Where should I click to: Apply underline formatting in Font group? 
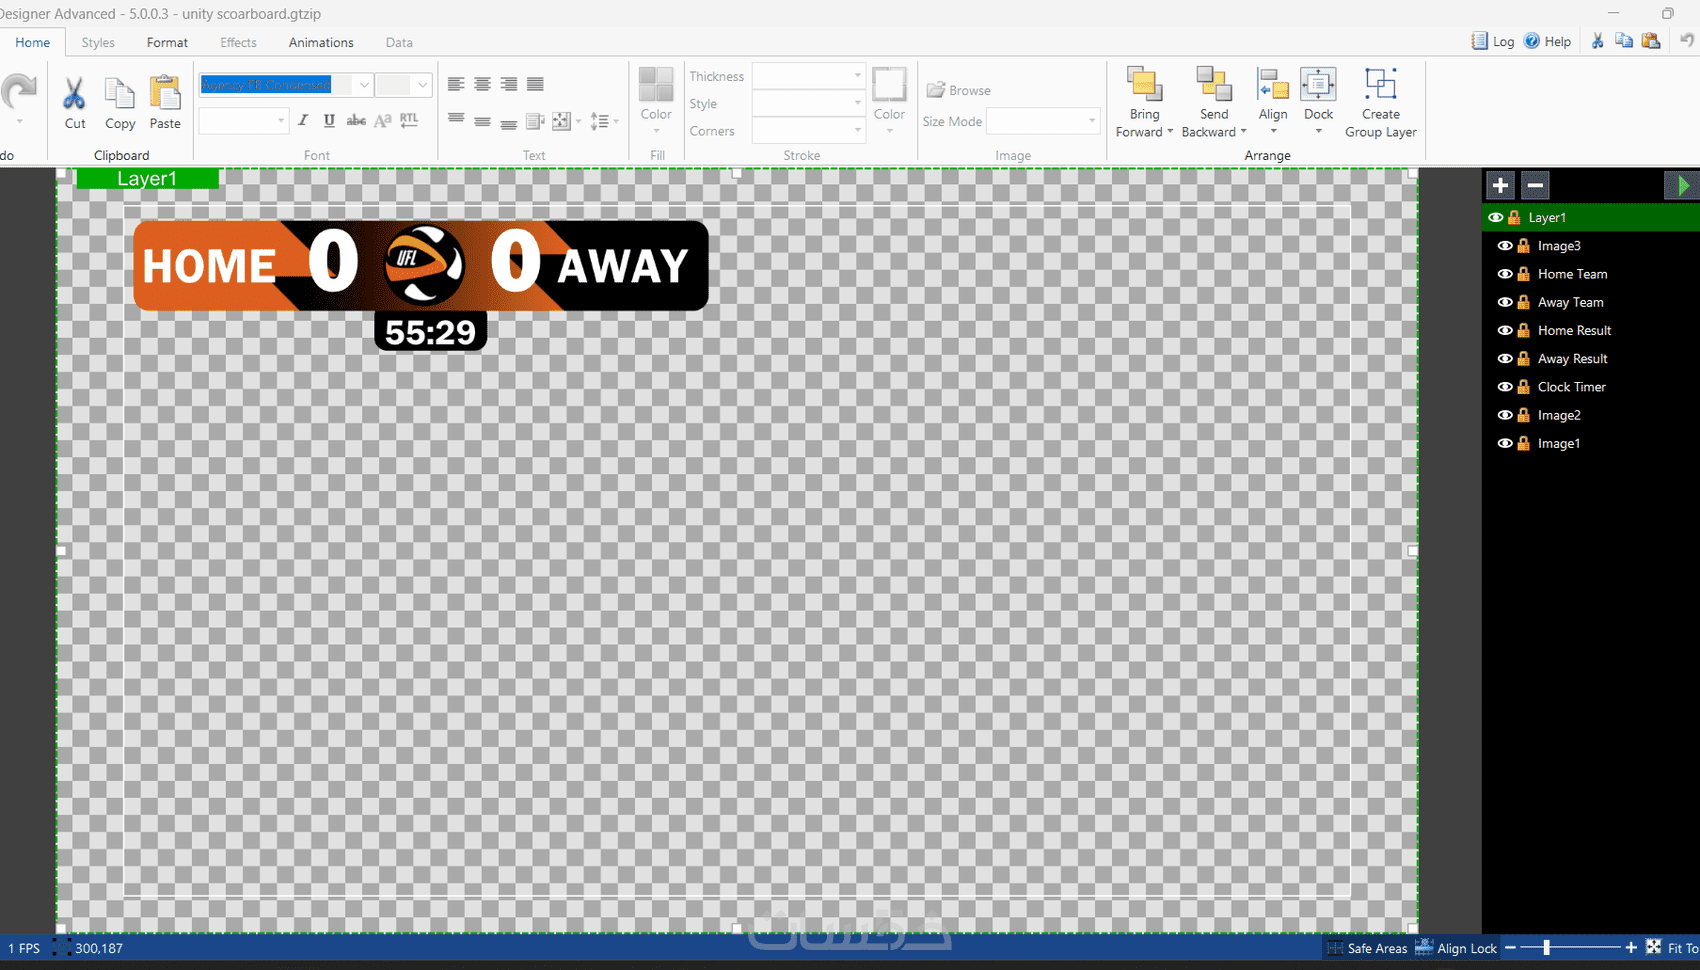[329, 120]
